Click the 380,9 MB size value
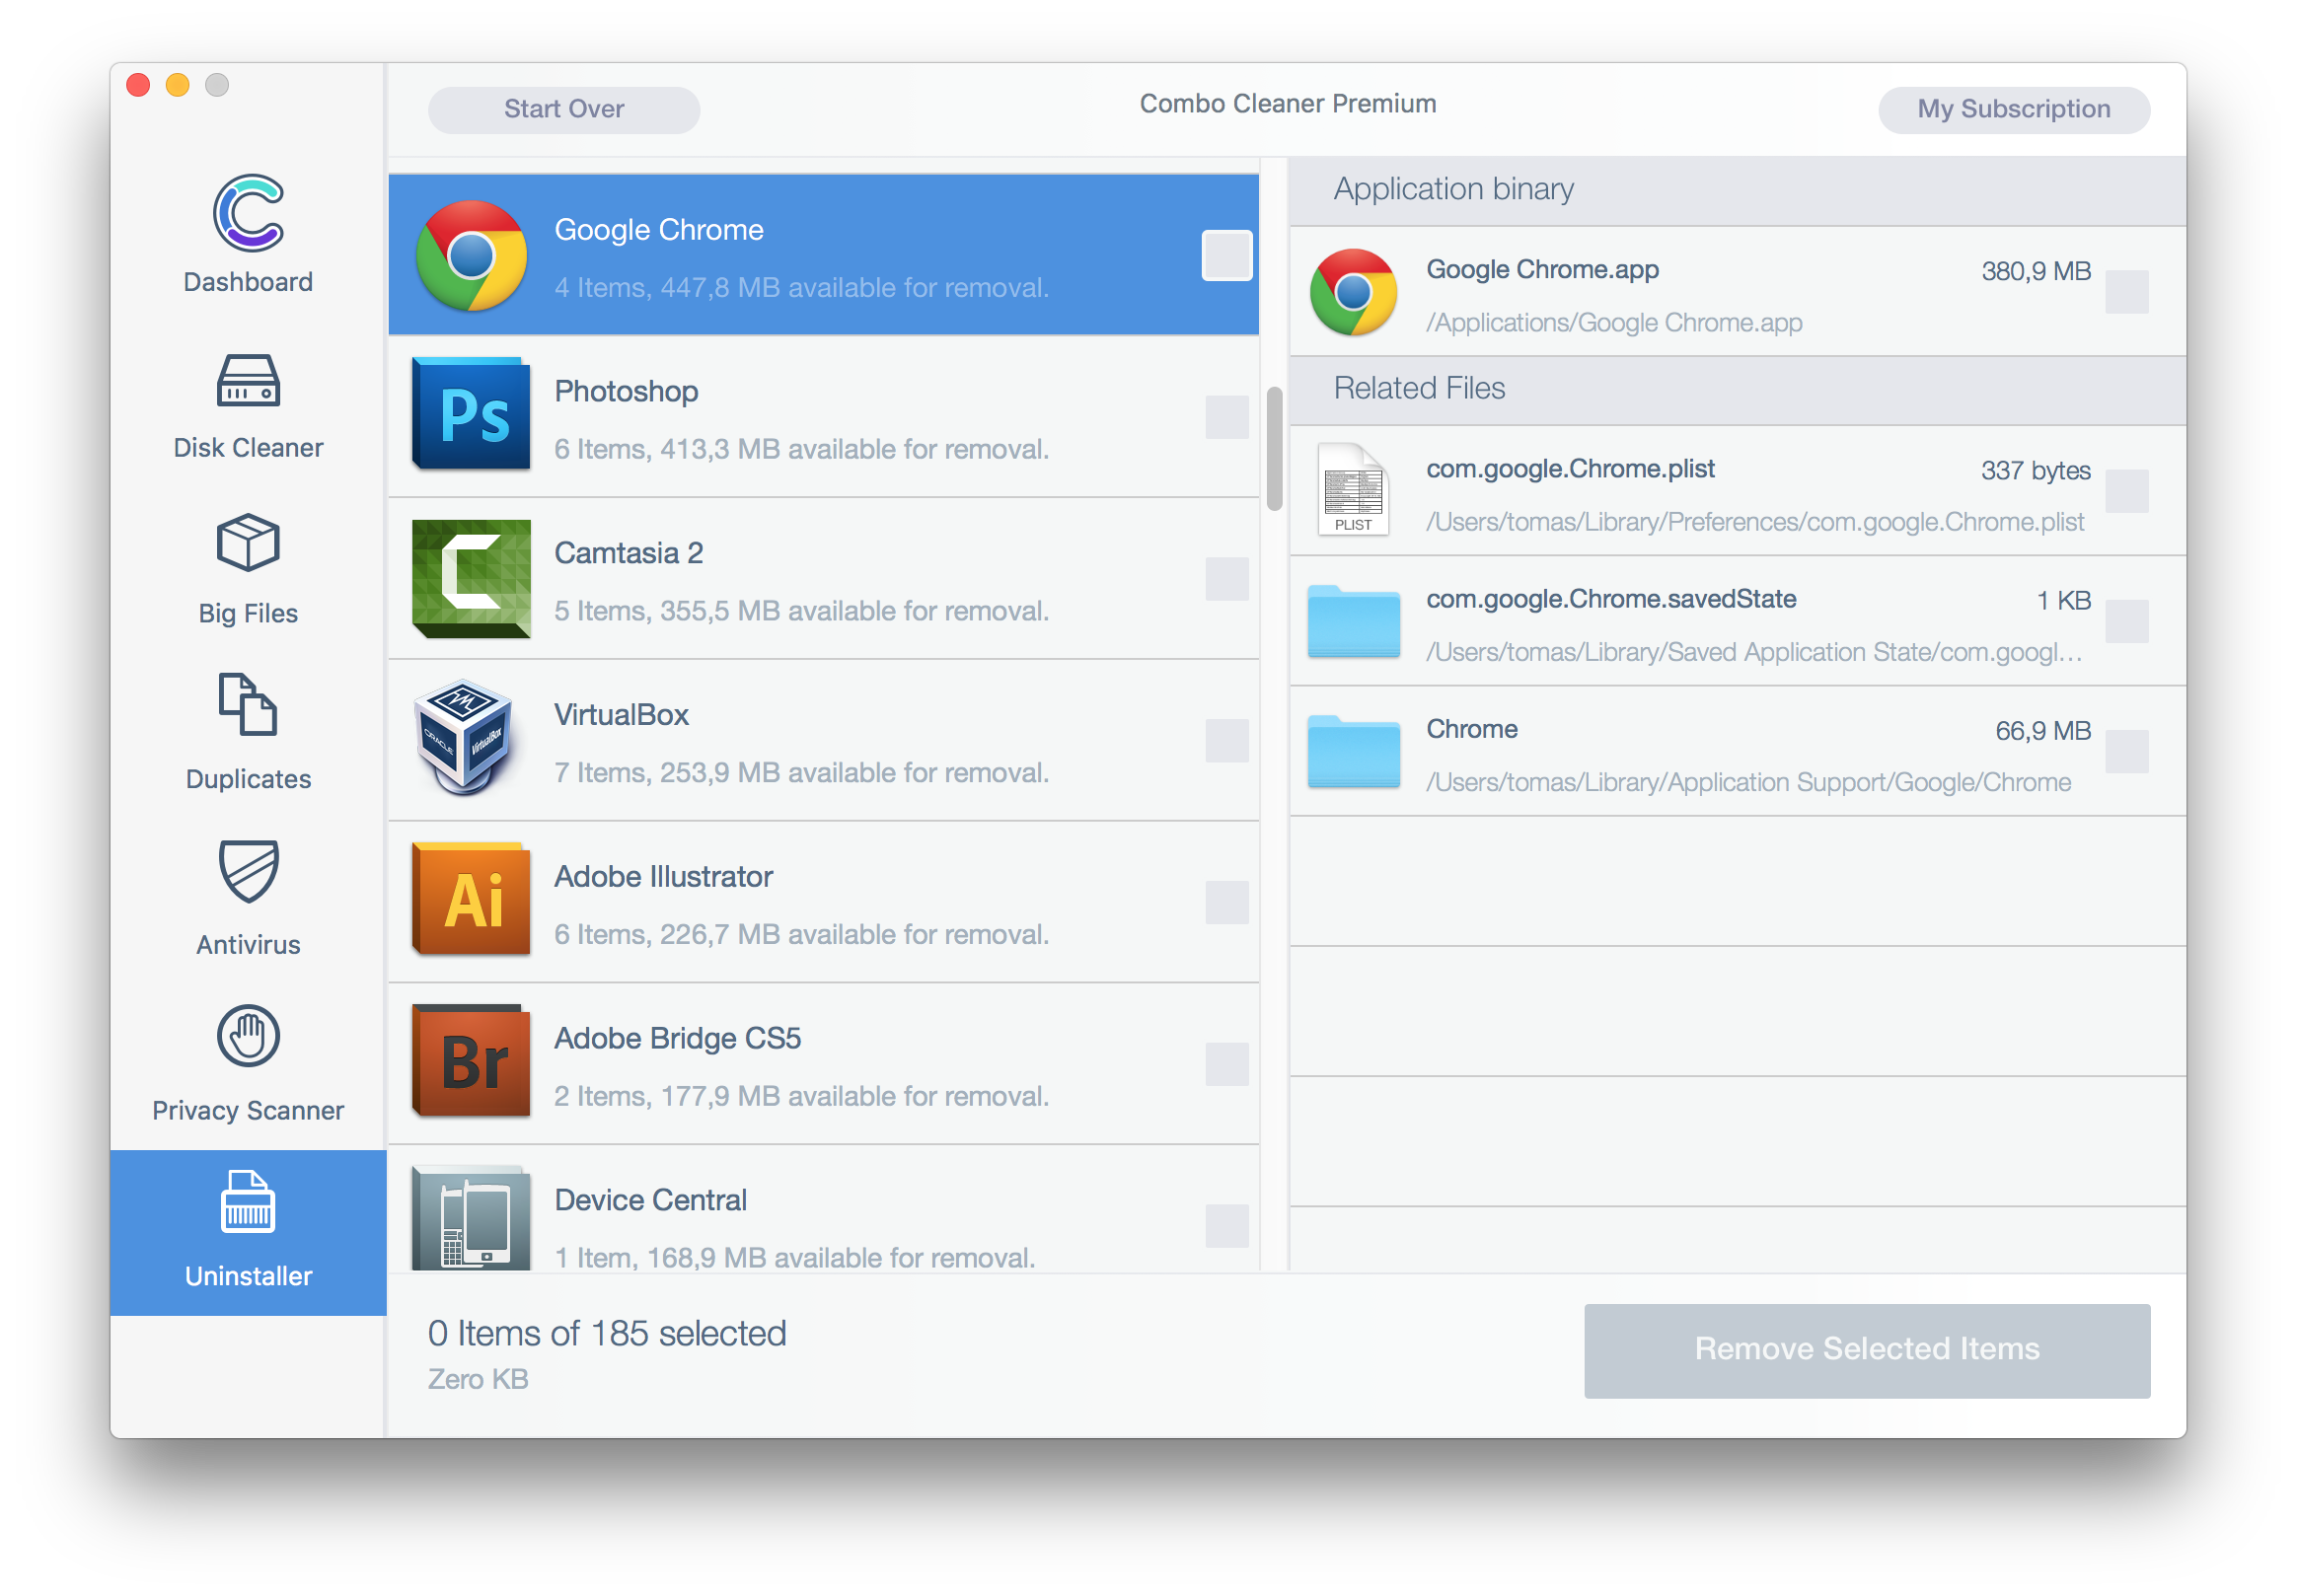Viewport: 2297px width, 1596px height. click(x=2035, y=271)
